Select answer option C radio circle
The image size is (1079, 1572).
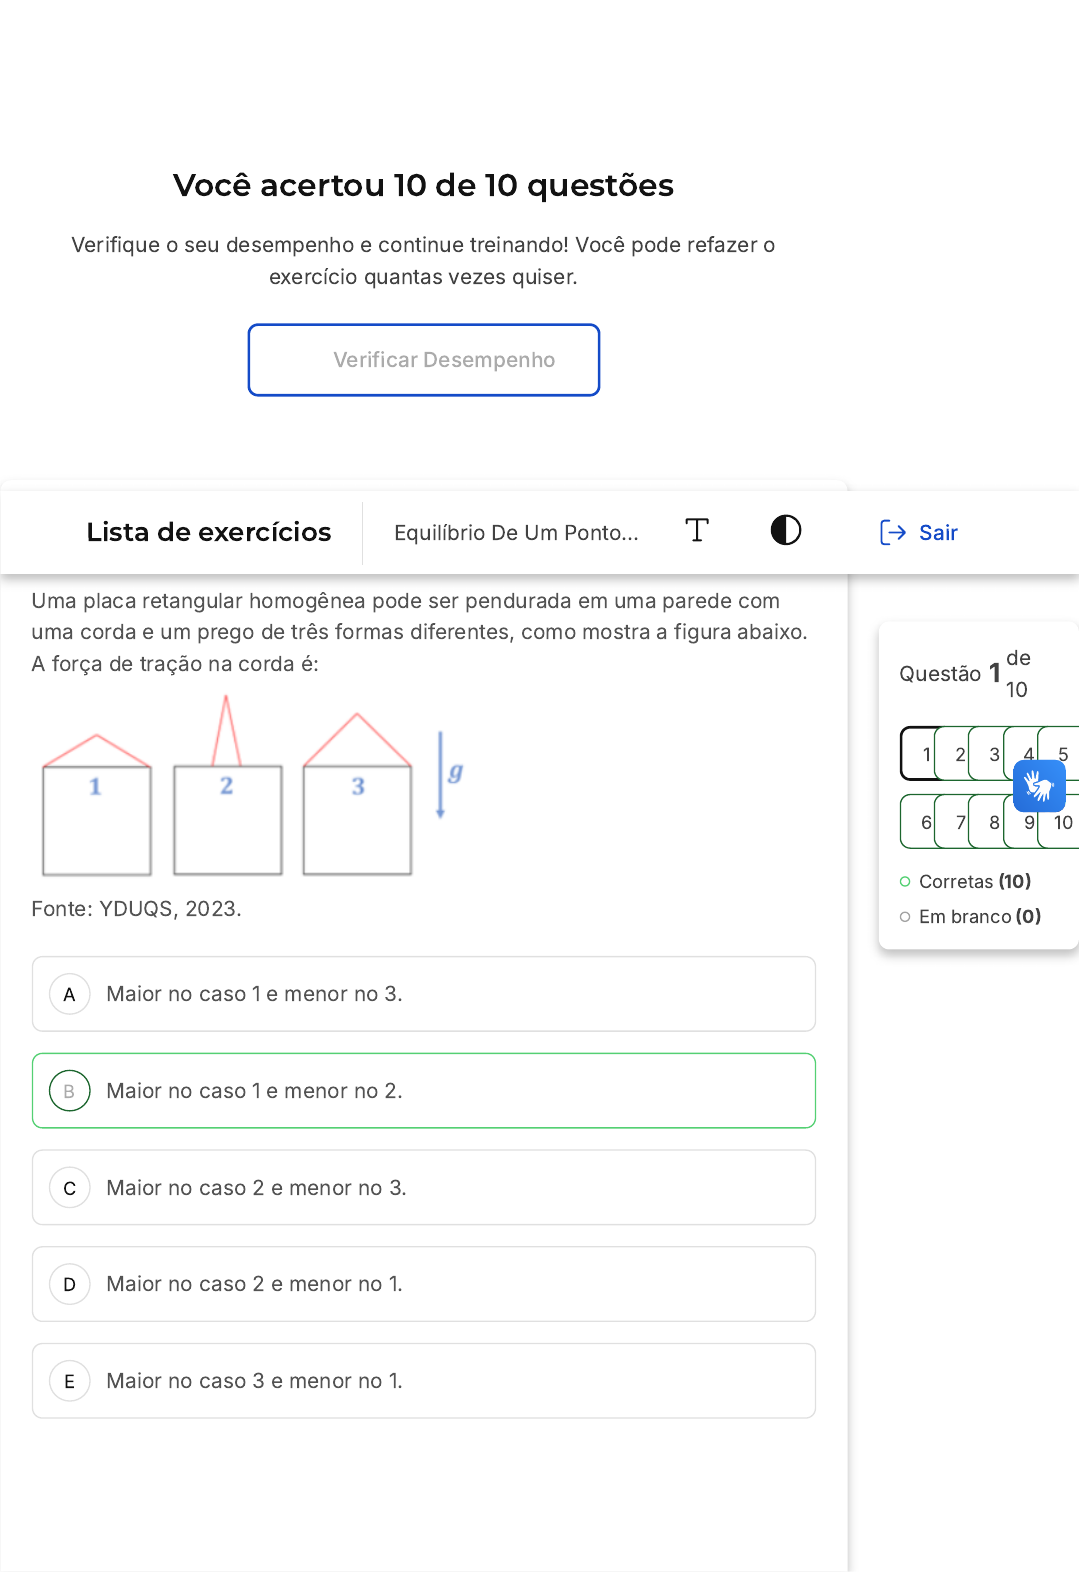pyautogui.click(x=70, y=1188)
